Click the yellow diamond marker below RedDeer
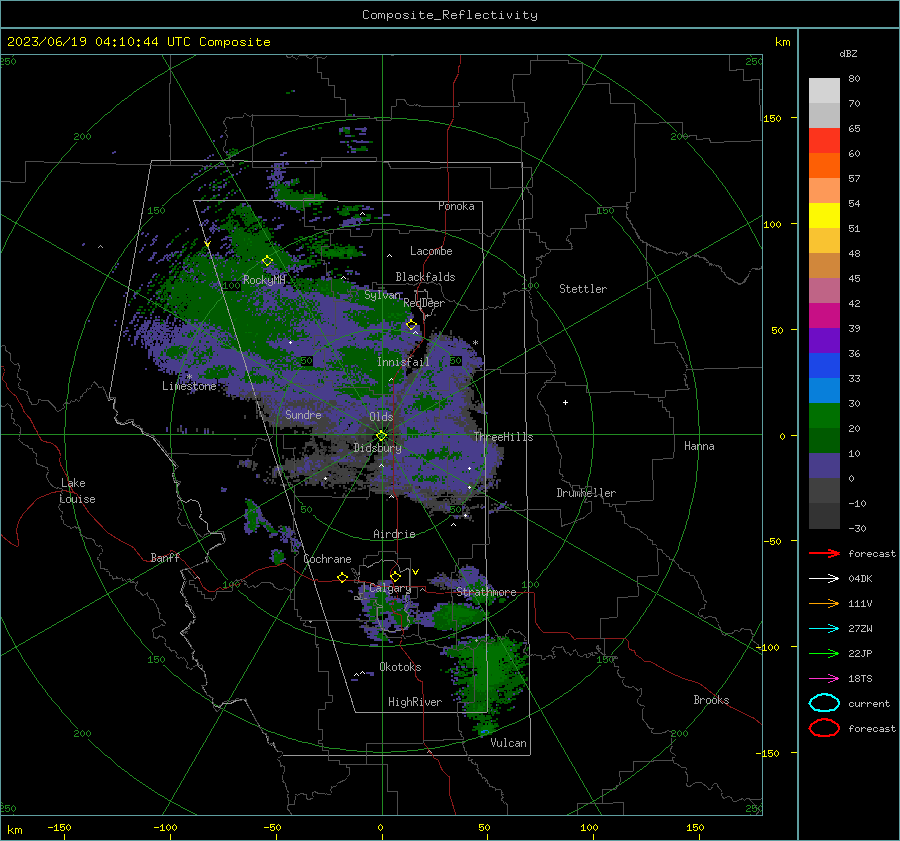900x841 pixels. [412, 325]
